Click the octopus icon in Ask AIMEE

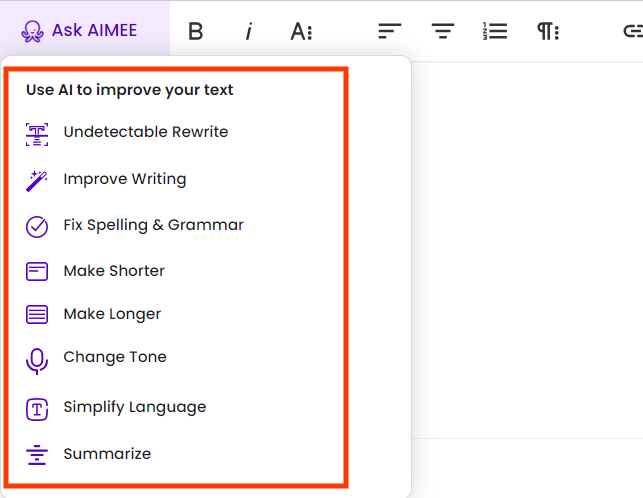click(x=32, y=31)
